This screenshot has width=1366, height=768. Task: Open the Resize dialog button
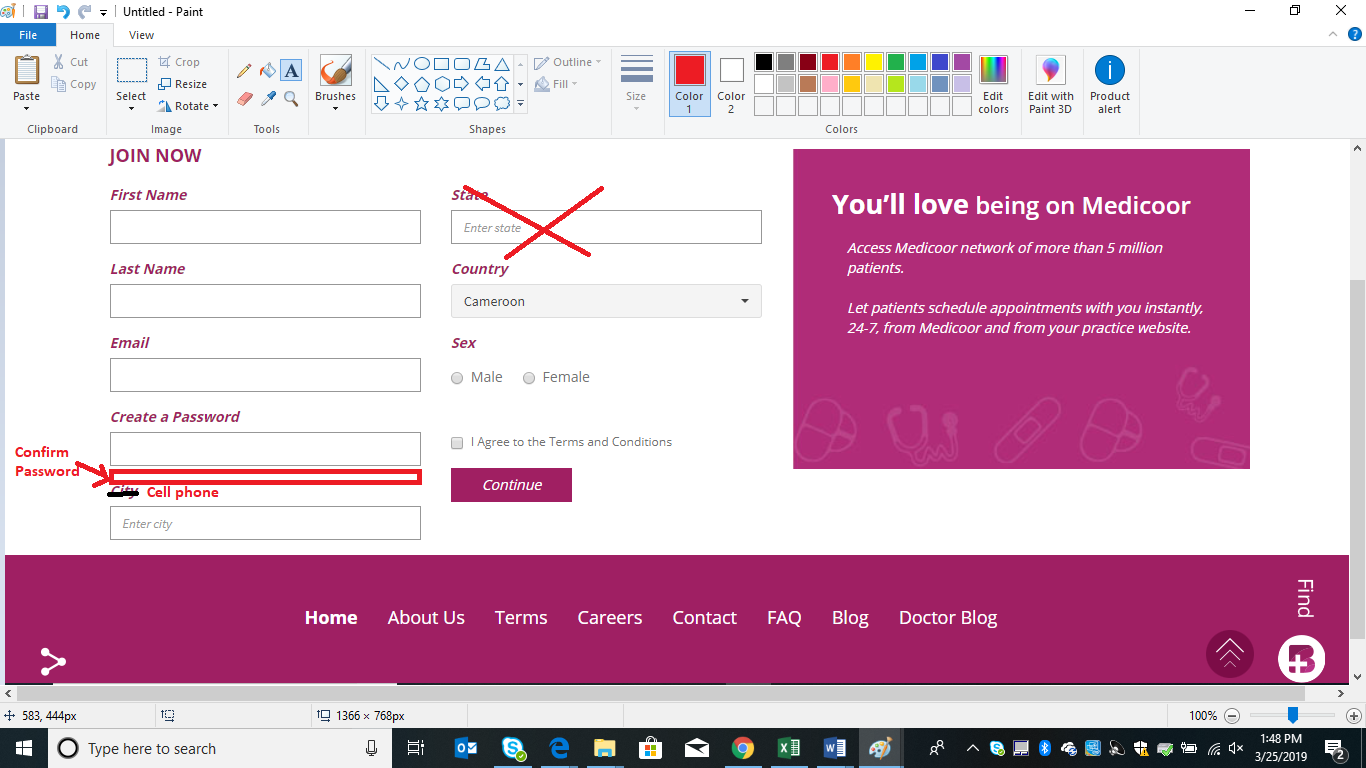coord(182,84)
